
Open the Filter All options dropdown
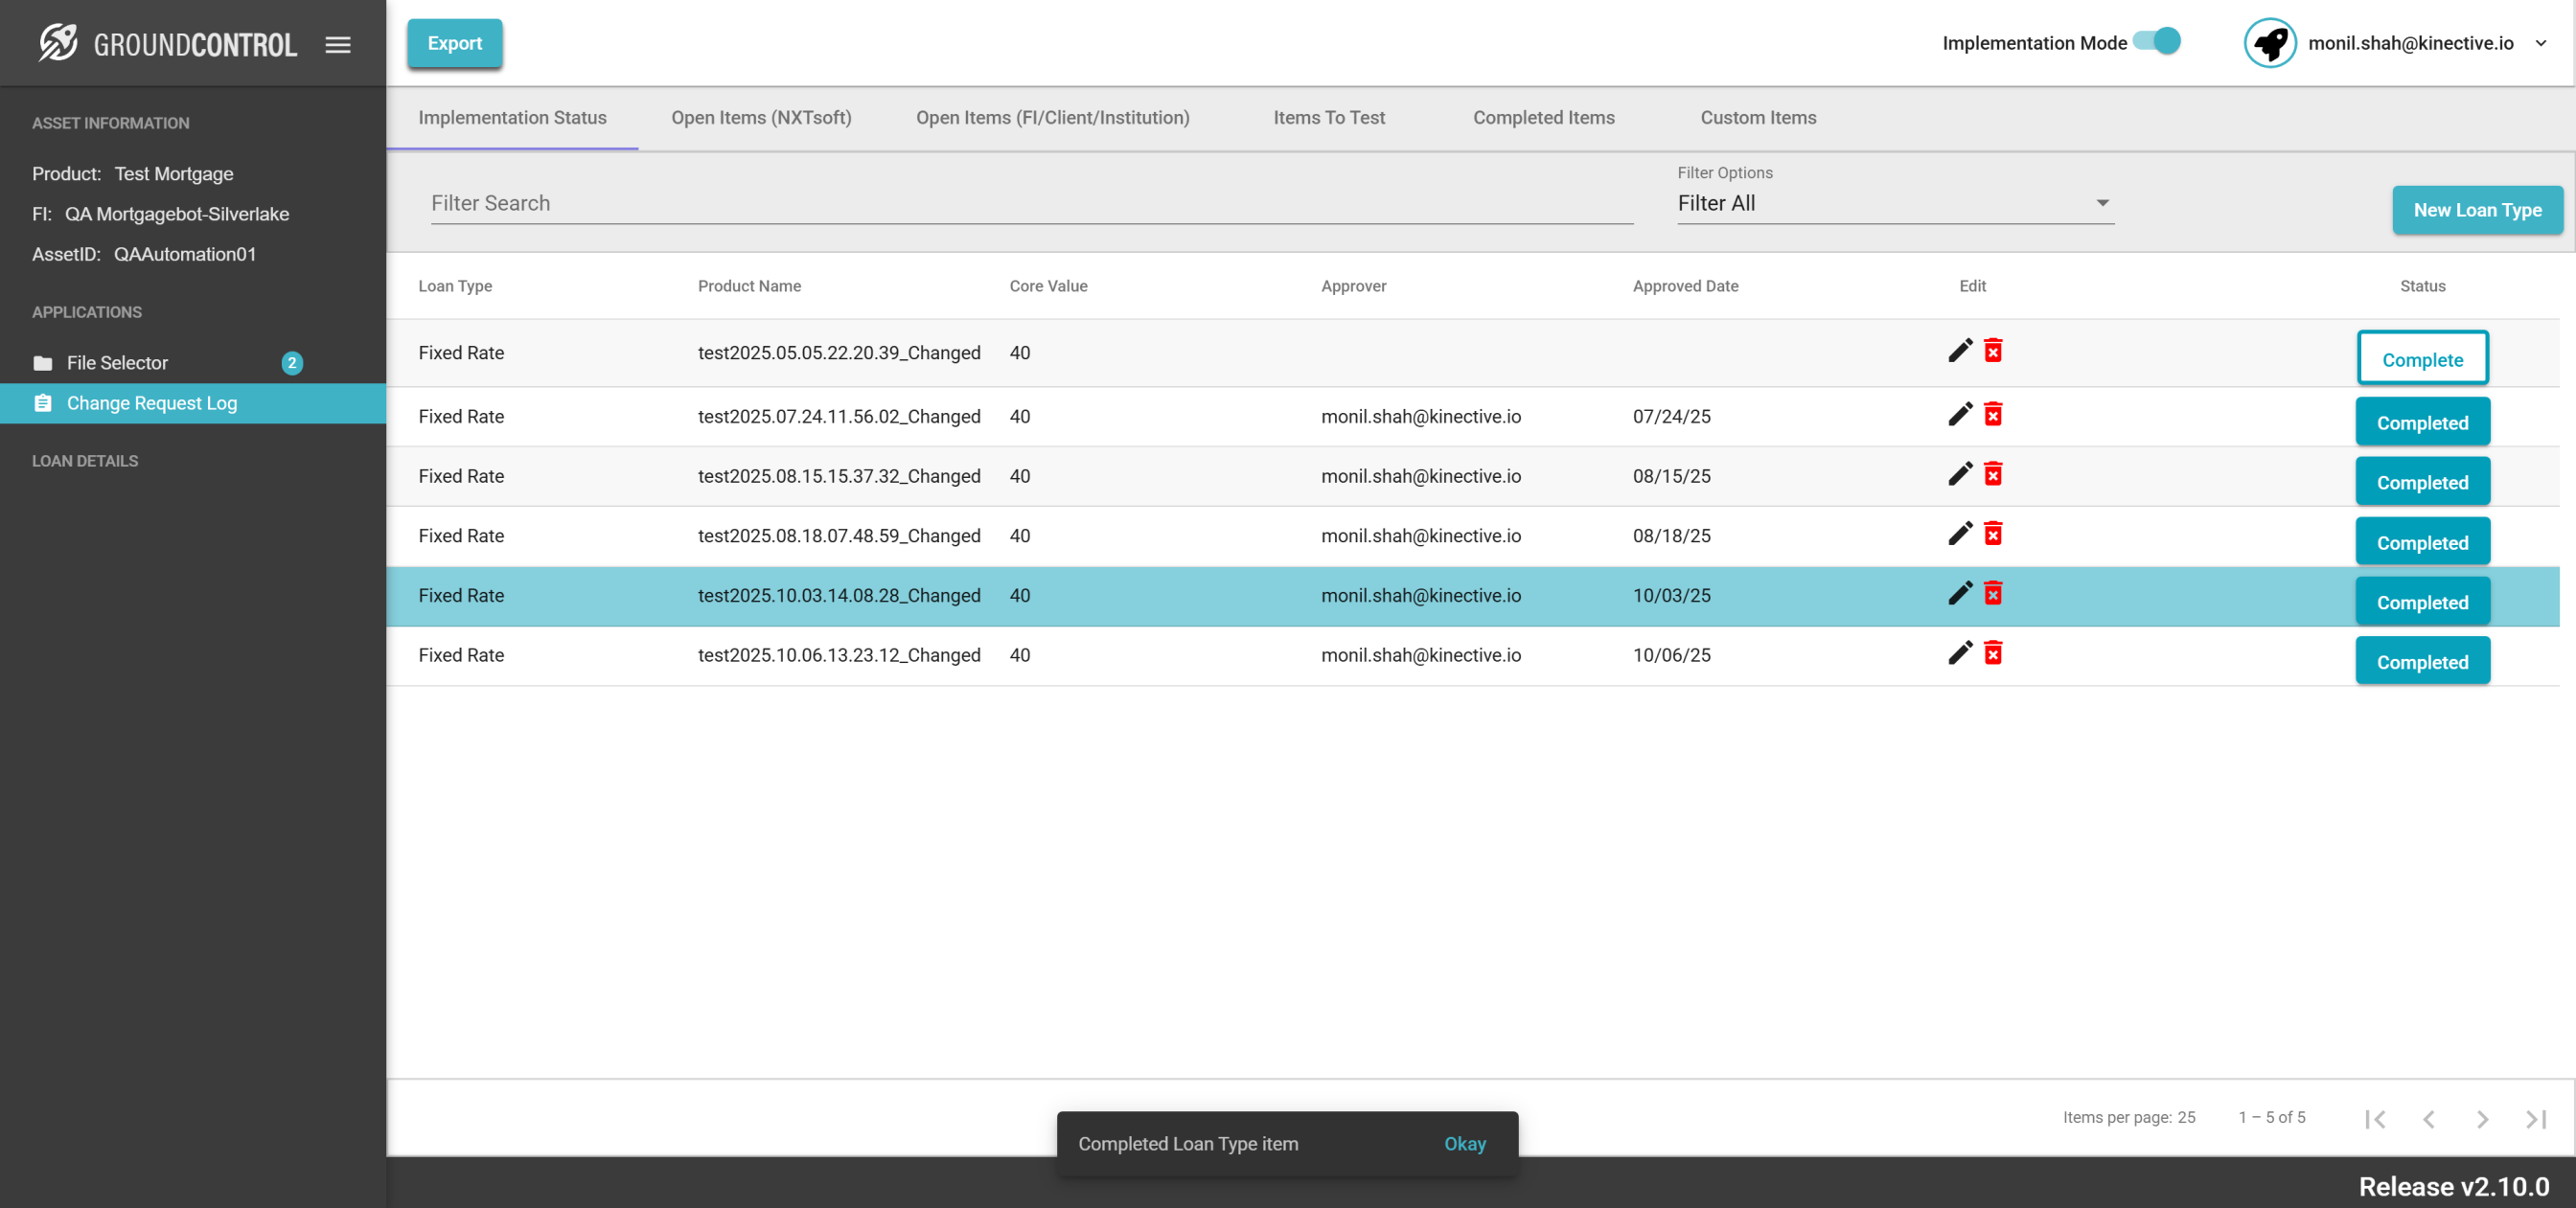click(x=1895, y=203)
